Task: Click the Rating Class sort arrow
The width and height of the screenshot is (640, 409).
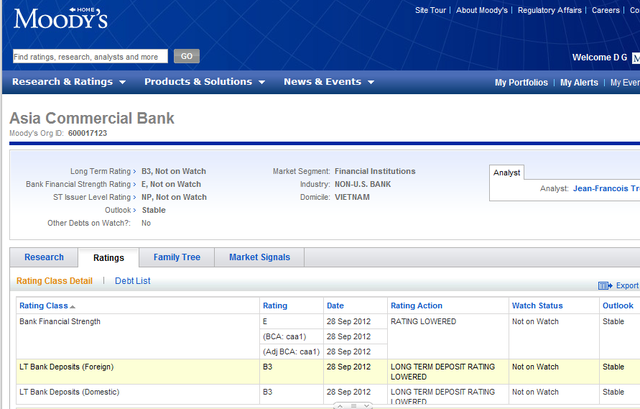Action: coord(72,306)
